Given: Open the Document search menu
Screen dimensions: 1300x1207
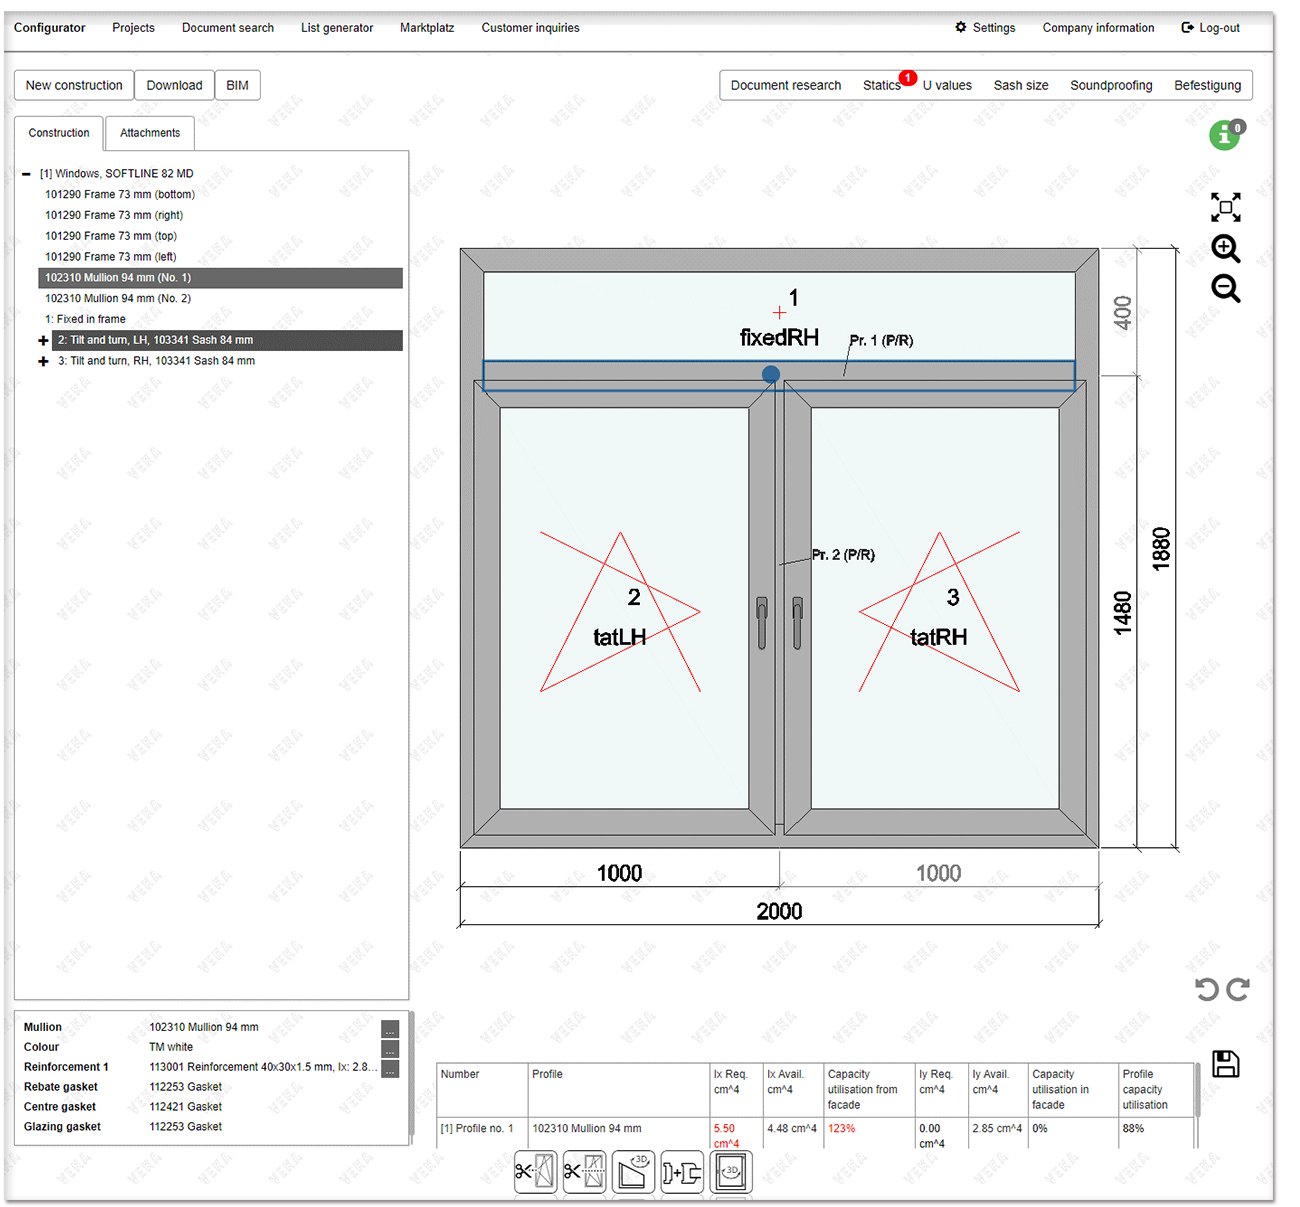Looking at the screenshot, I should click(x=228, y=28).
